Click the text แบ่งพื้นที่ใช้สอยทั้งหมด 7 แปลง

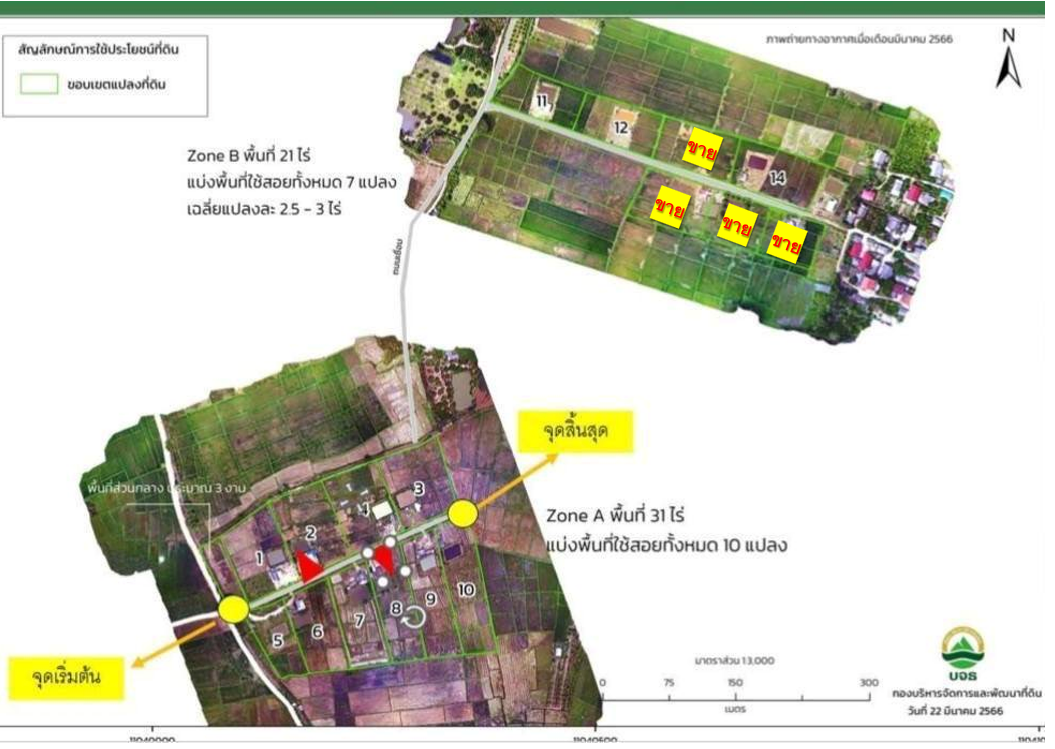[291, 182]
